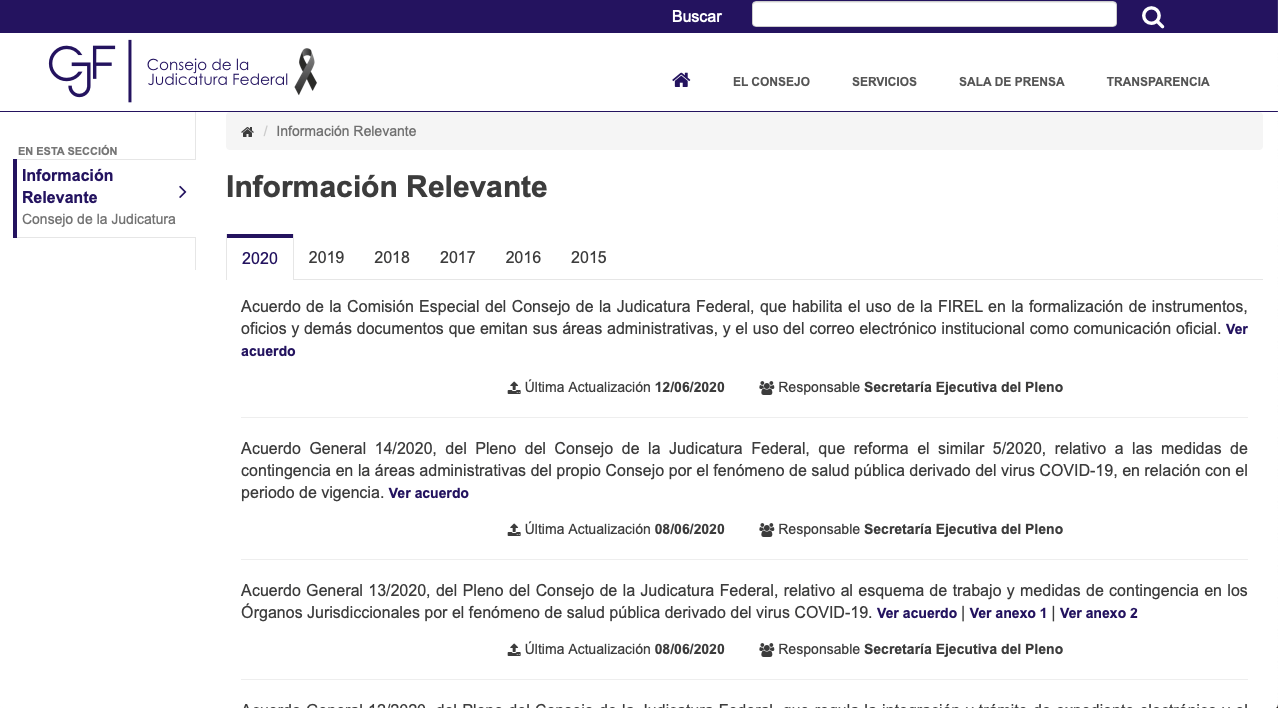Open Ver anexo 2 link
1278x708 pixels.
pyautogui.click(x=1098, y=613)
